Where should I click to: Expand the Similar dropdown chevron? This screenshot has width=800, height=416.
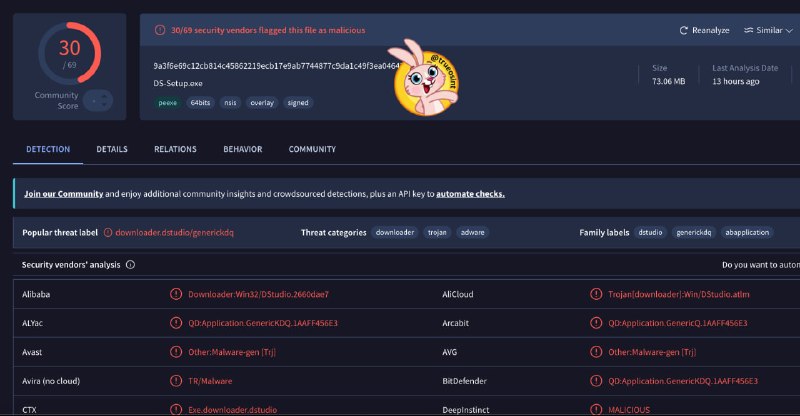pyautogui.click(x=789, y=31)
